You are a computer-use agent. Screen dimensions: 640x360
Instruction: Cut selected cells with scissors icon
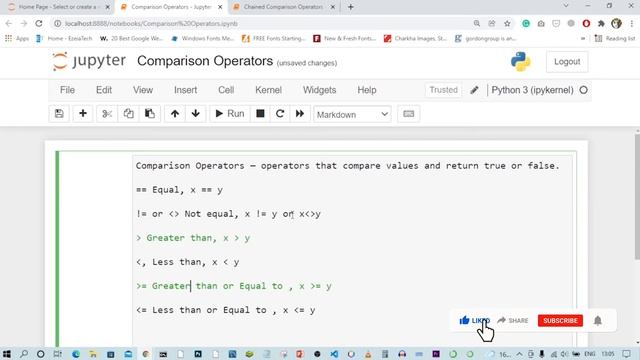coord(107,114)
